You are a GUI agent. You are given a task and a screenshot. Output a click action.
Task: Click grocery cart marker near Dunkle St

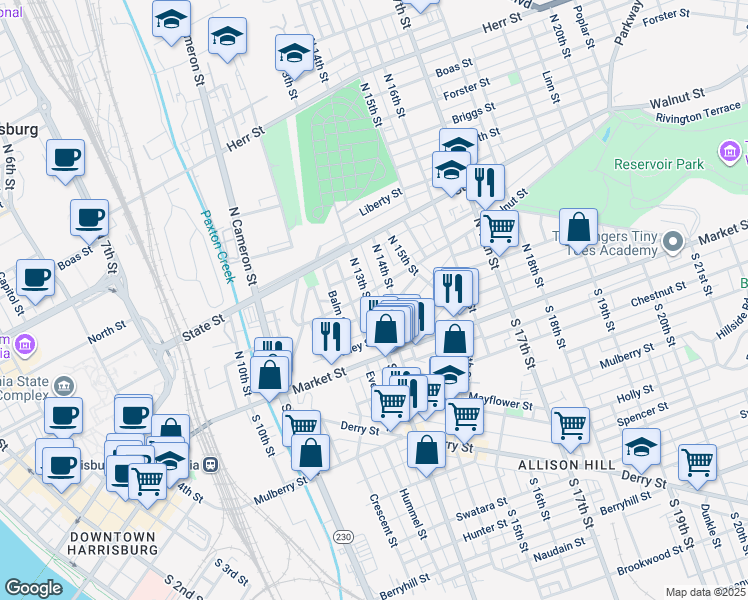pos(697,465)
